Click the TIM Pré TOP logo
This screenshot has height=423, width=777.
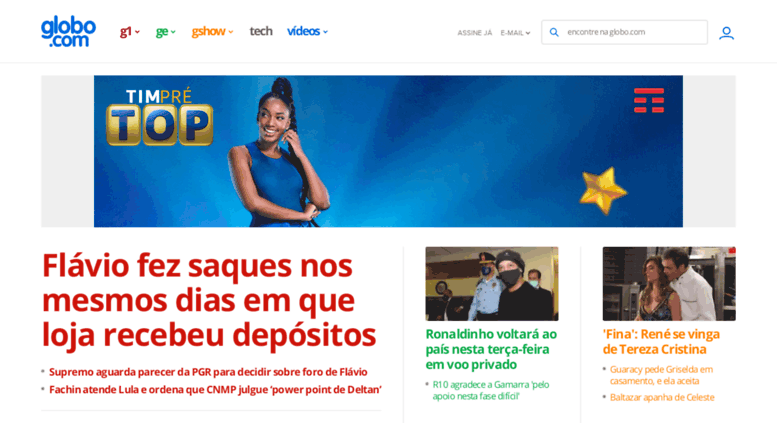click(x=159, y=117)
